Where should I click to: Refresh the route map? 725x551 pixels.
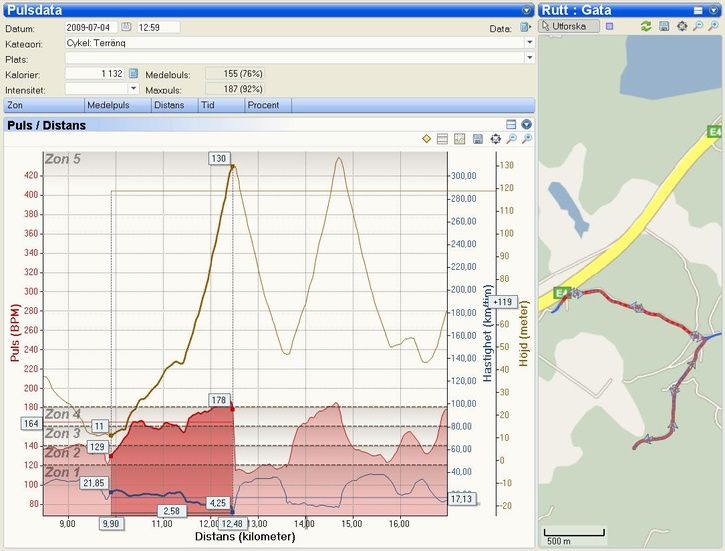click(646, 26)
